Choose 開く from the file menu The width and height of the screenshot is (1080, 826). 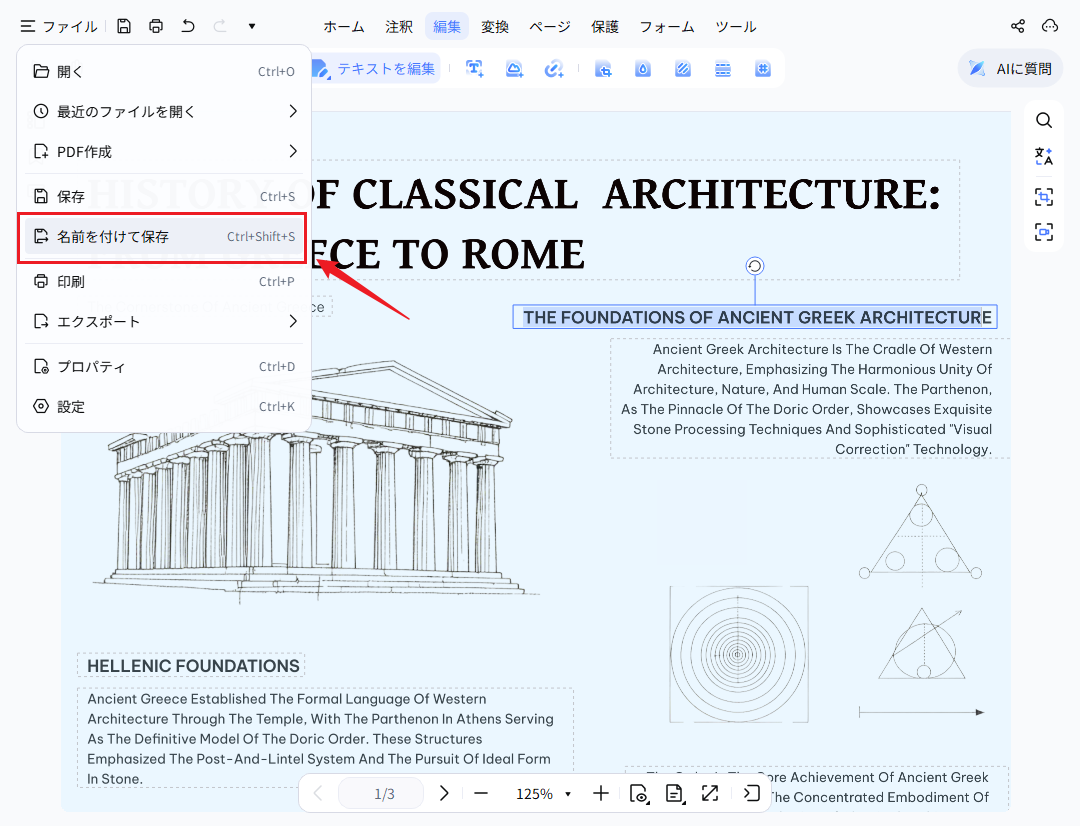164,72
